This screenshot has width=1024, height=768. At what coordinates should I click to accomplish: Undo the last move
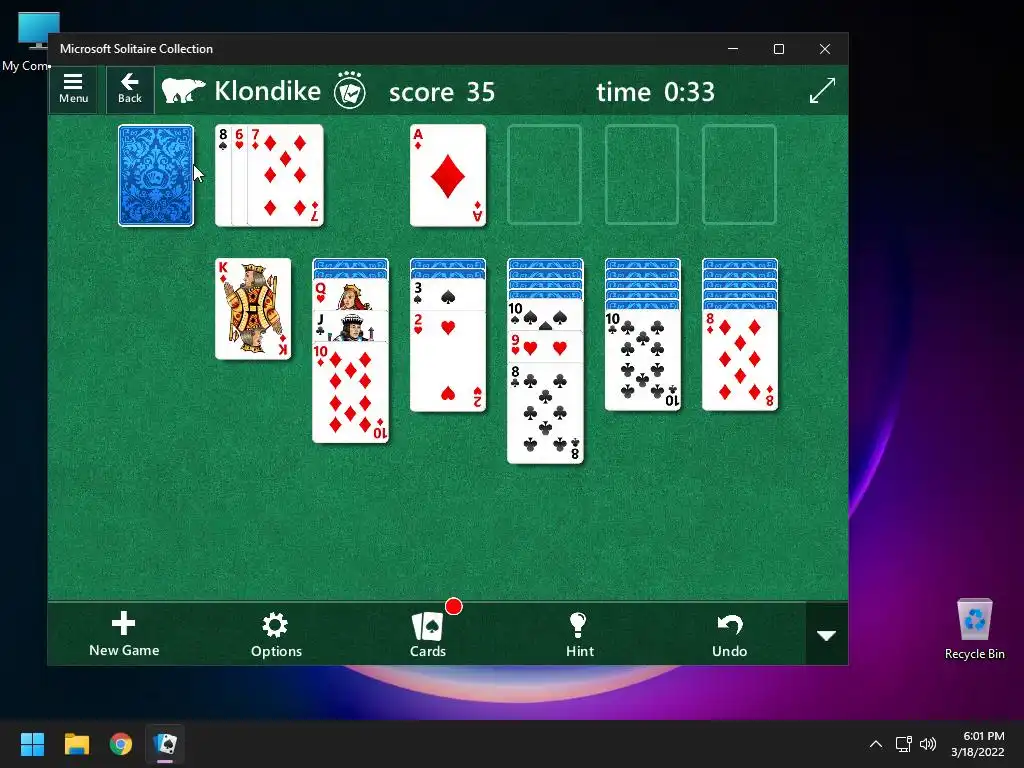point(729,634)
